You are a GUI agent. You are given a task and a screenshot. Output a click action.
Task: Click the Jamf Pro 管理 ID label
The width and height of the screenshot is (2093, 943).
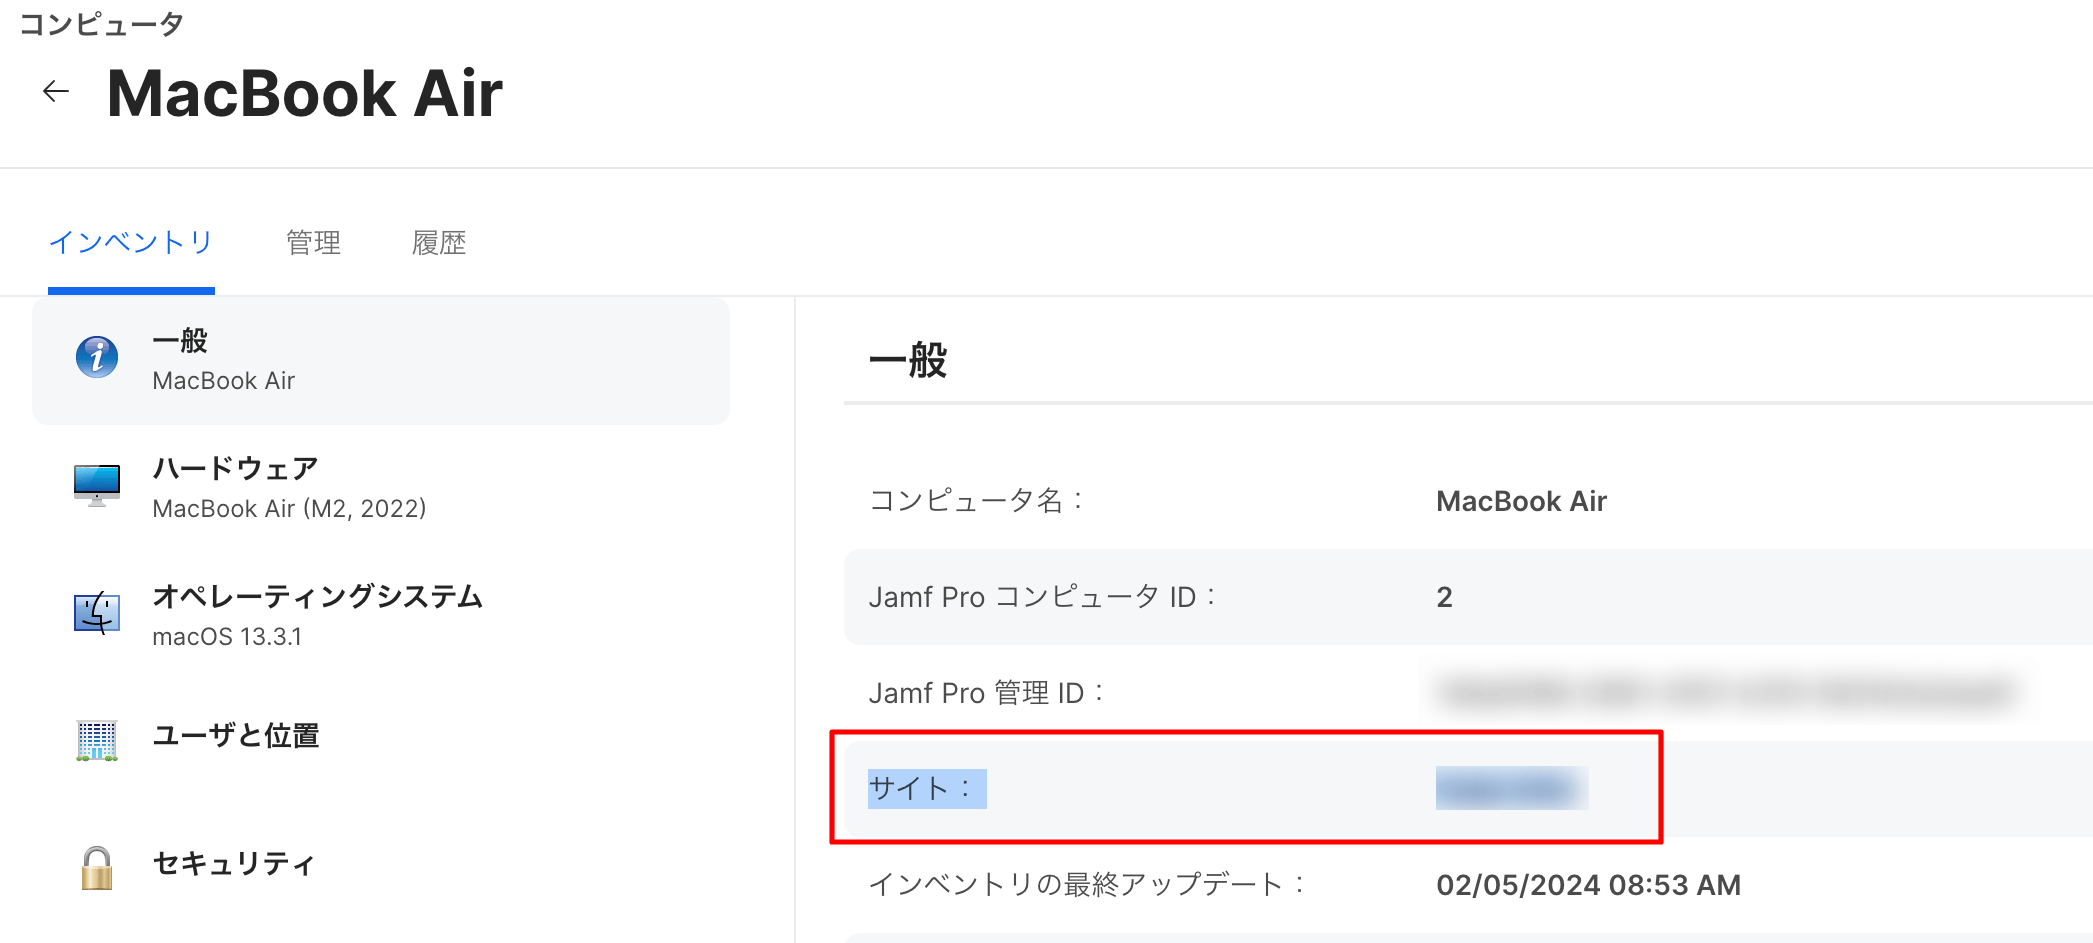point(987,692)
